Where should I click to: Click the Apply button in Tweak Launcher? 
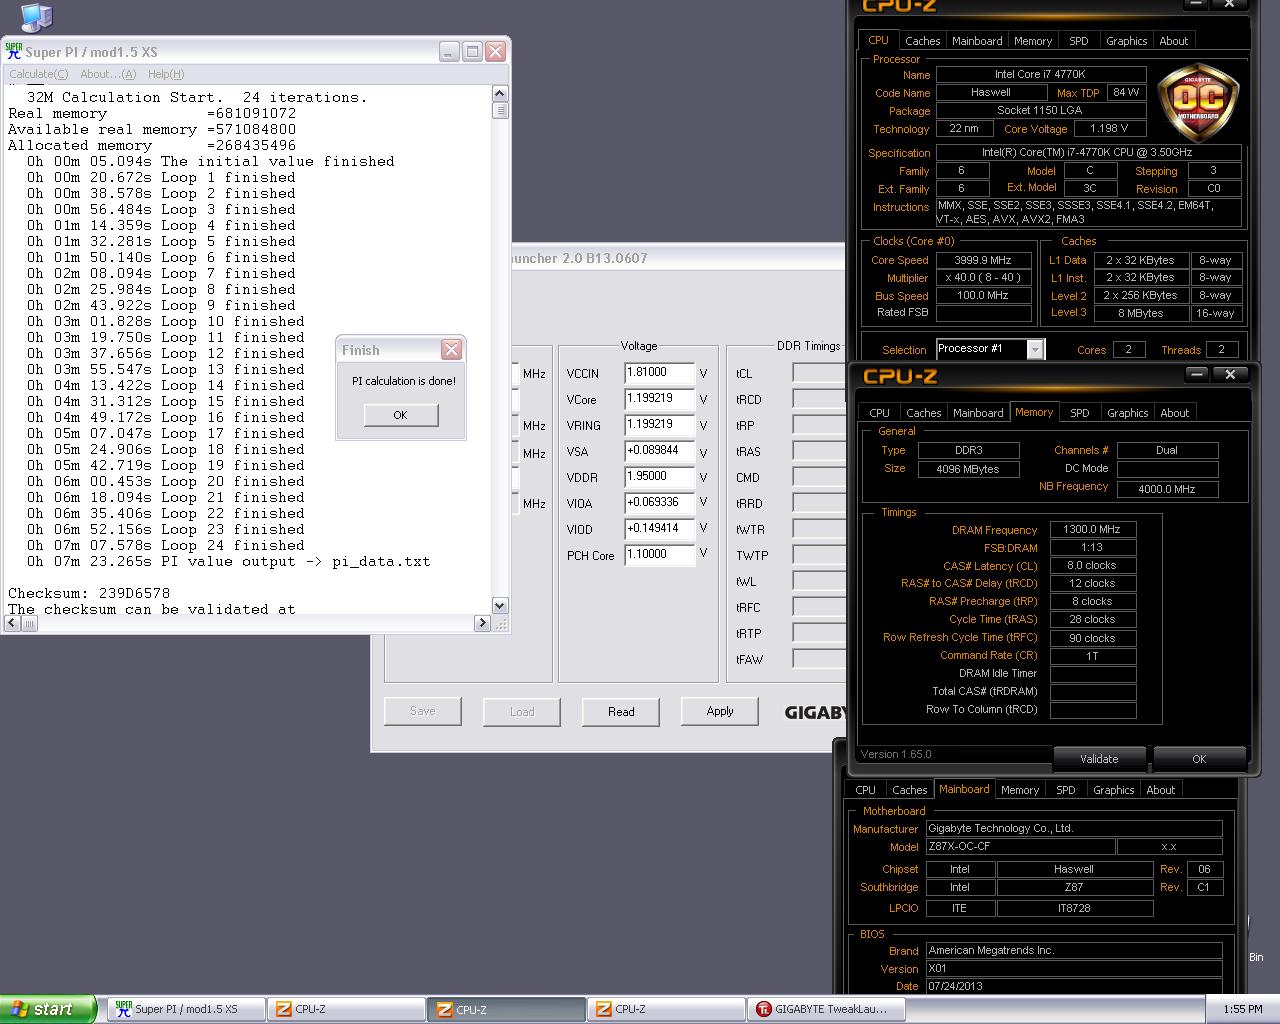pyautogui.click(x=720, y=711)
